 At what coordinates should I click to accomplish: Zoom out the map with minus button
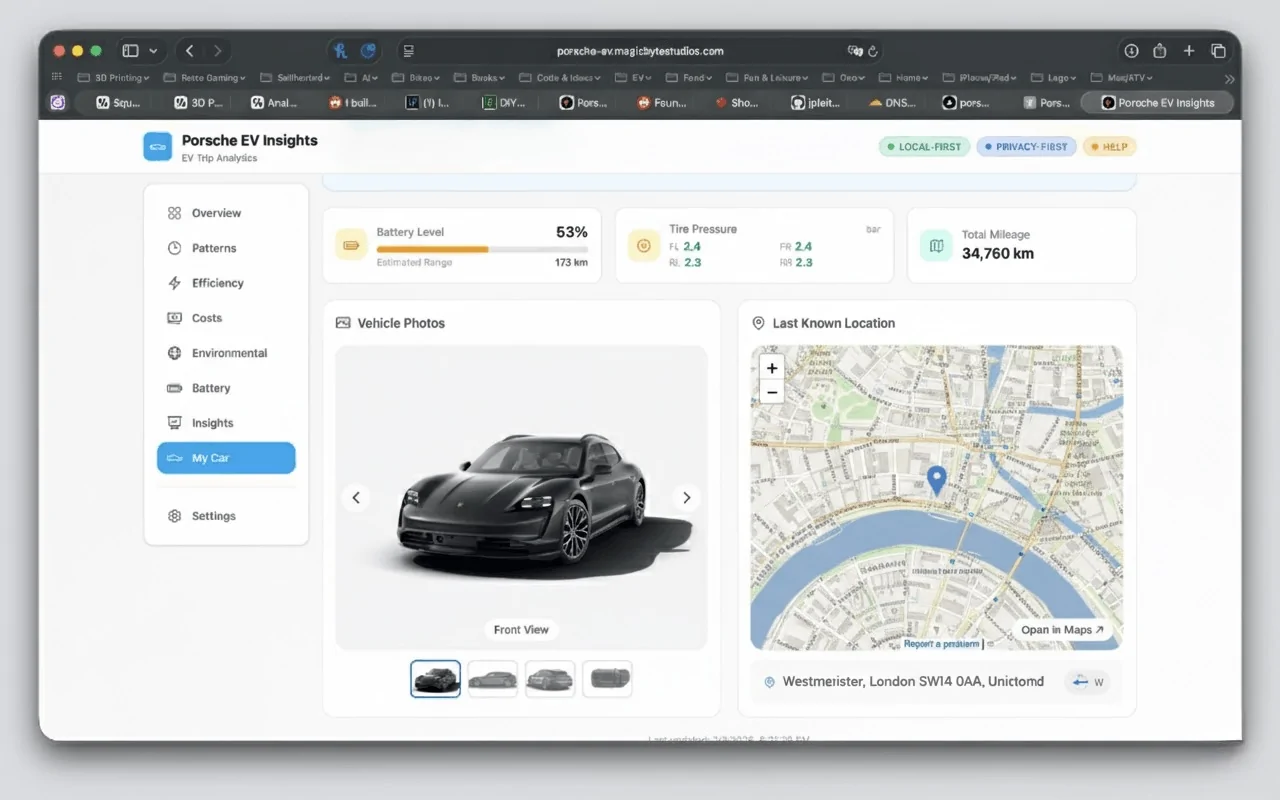pos(771,392)
